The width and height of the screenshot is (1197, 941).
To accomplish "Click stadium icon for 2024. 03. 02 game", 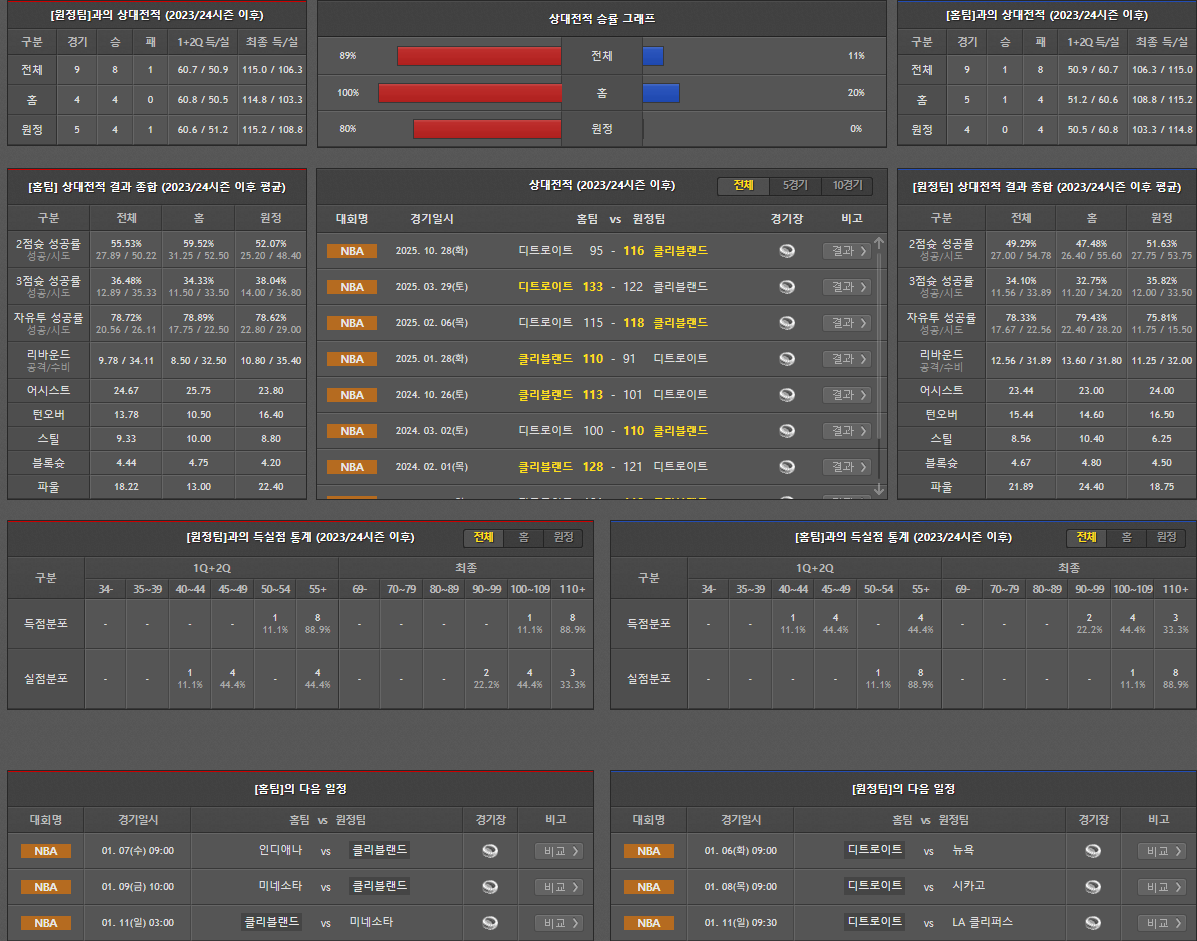I will 787,431.
